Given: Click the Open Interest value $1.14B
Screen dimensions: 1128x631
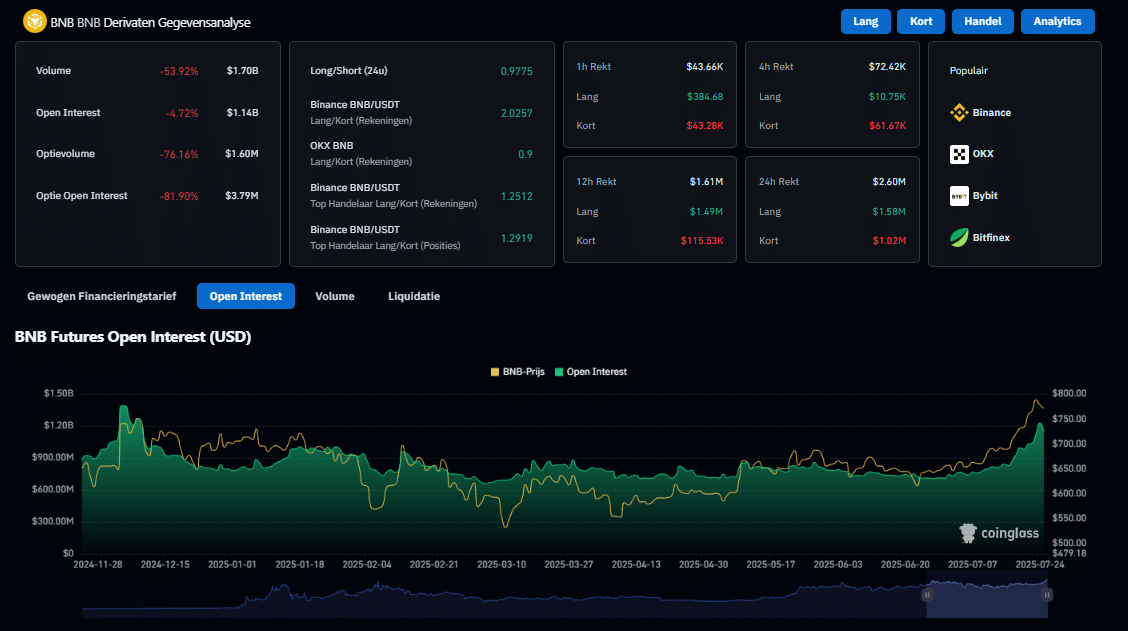Looking at the screenshot, I should [242, 112].
